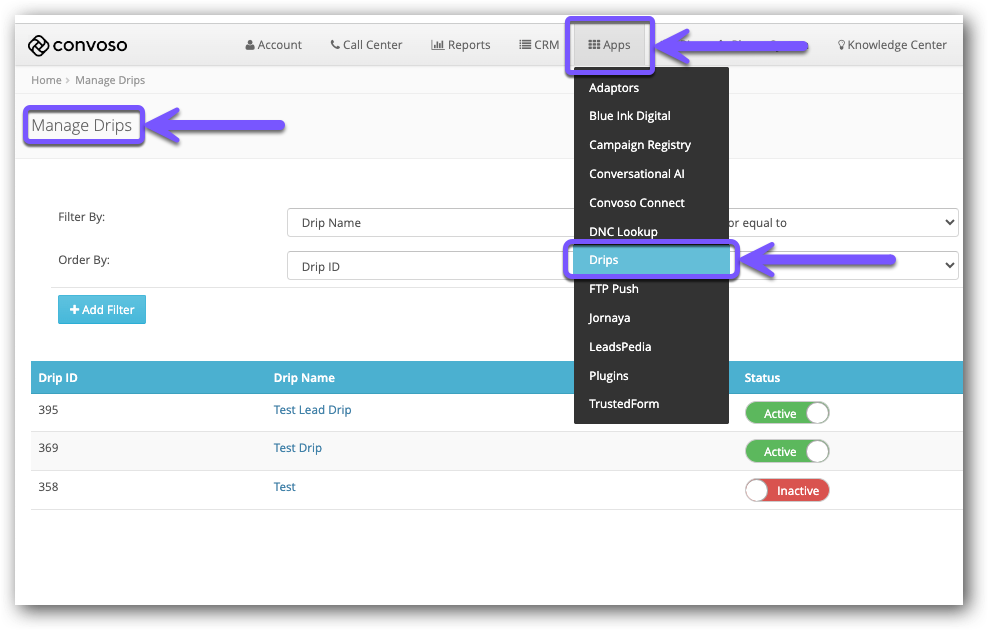Image resolution: width=988 pixels, height=630 pixels.
Task: Toggle the status of Test Lead Drip
Action: click(x=787, y=413)
